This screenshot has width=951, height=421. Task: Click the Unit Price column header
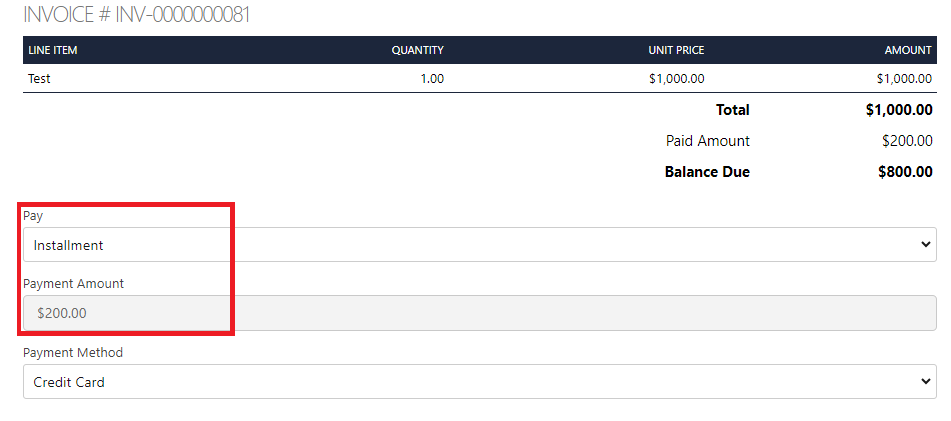676,50
